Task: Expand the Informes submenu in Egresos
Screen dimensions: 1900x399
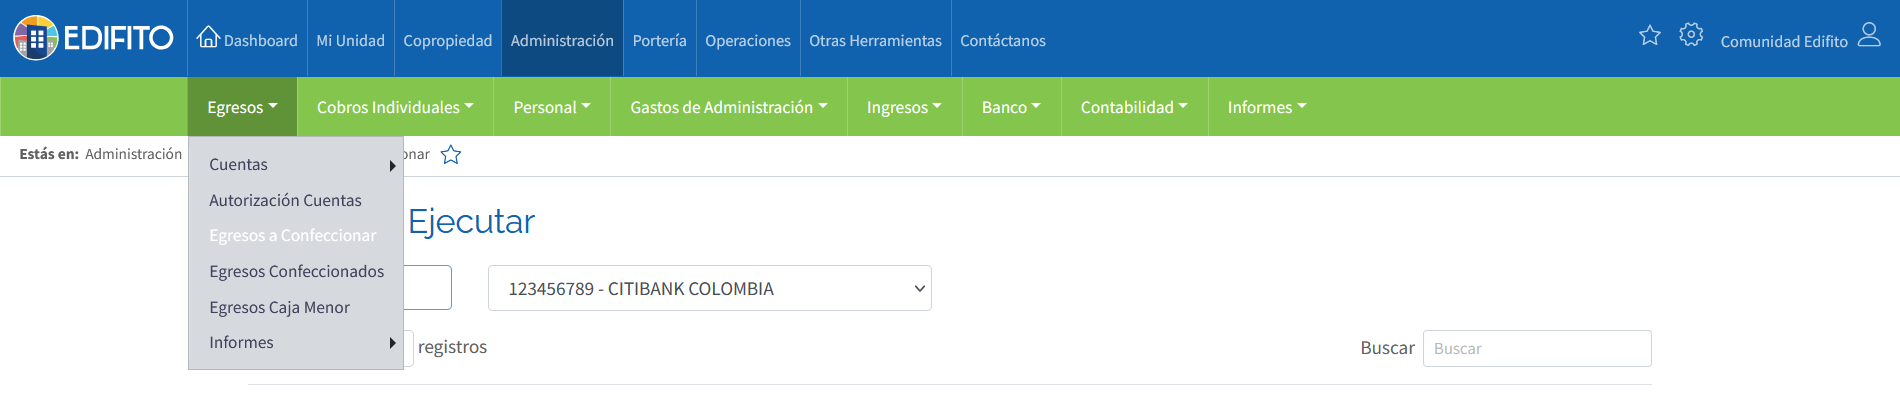Action: click(x=392, y=343)
